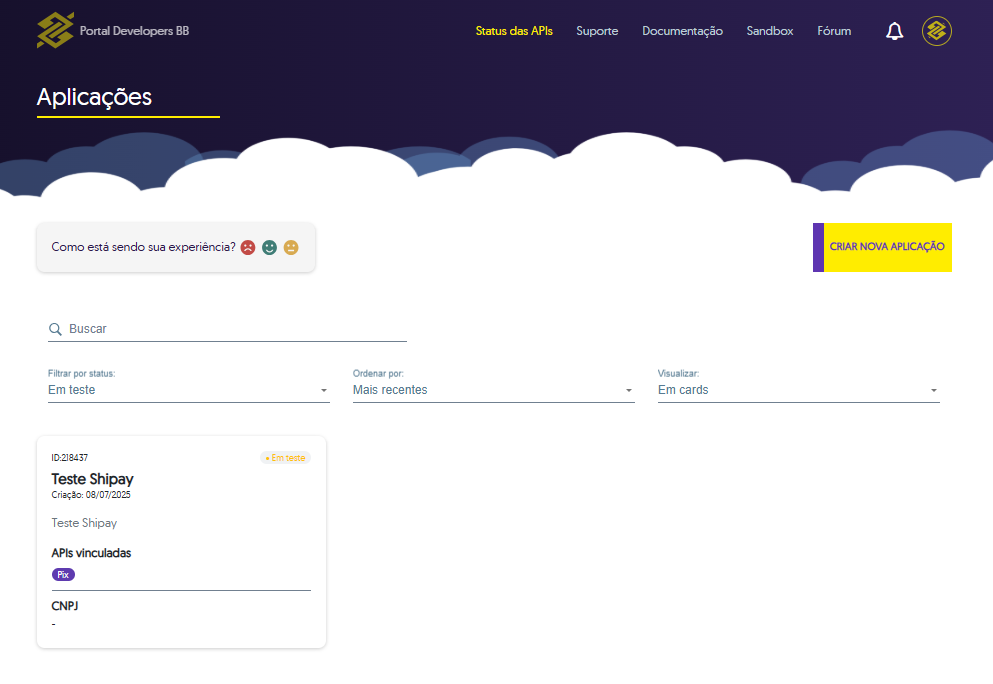The image size is (993, 684).
Task: Open the Sandbox page
Action: pos(769,31)
